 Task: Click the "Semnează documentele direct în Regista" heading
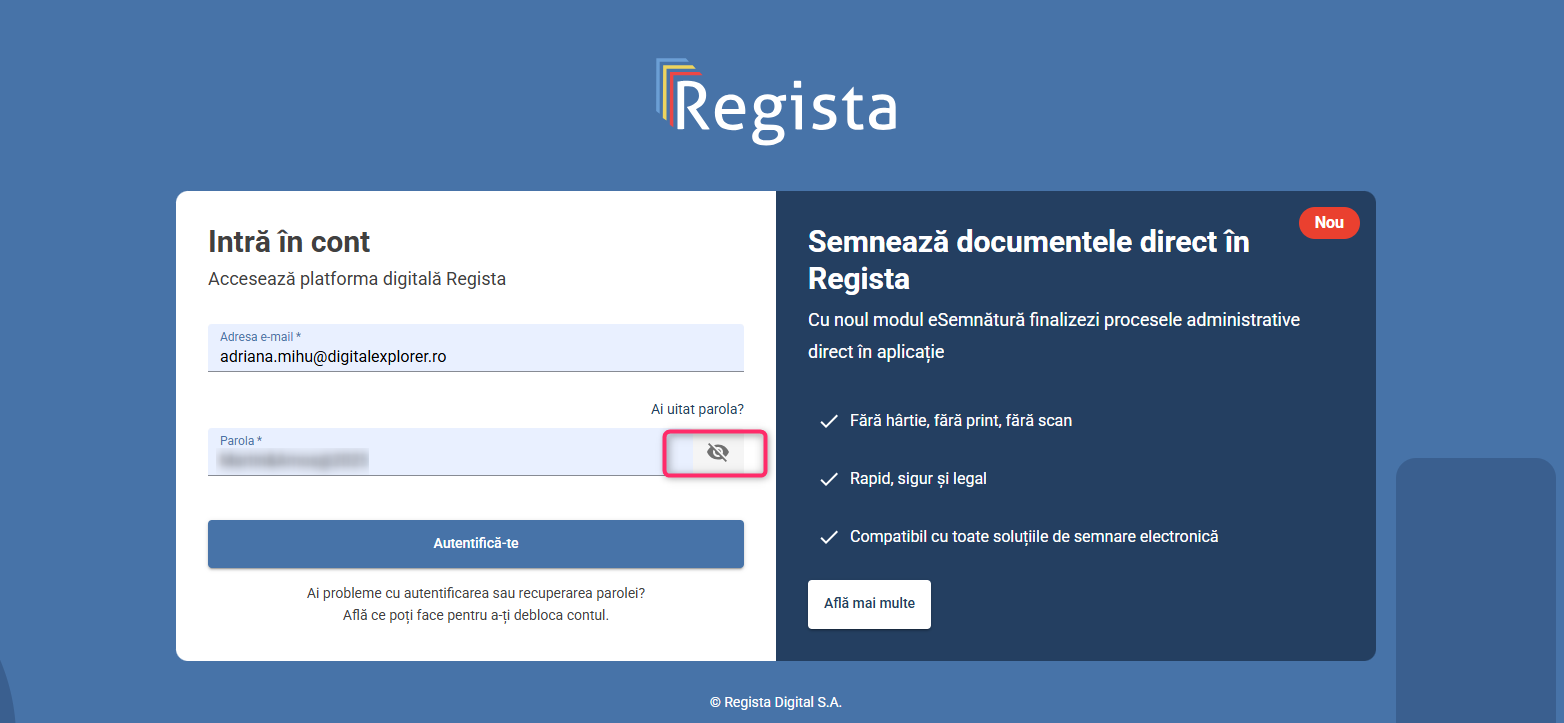(1029, 260)
